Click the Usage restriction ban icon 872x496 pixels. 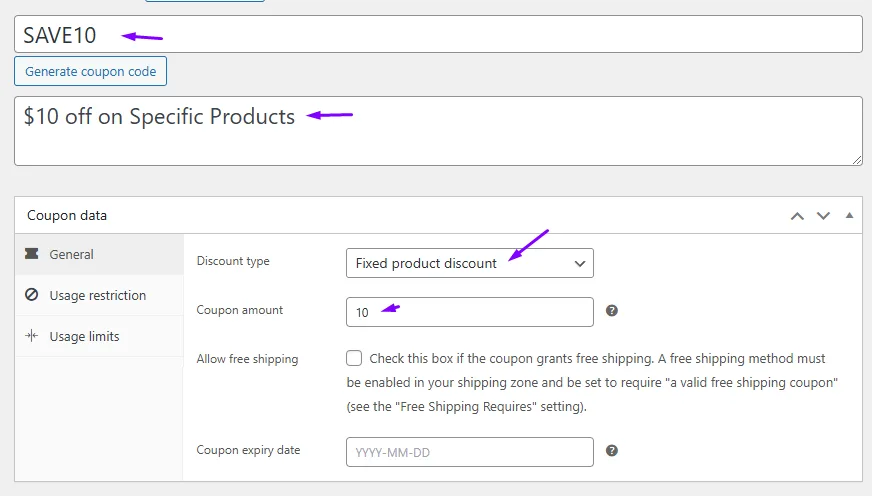(x=32, y=295)
